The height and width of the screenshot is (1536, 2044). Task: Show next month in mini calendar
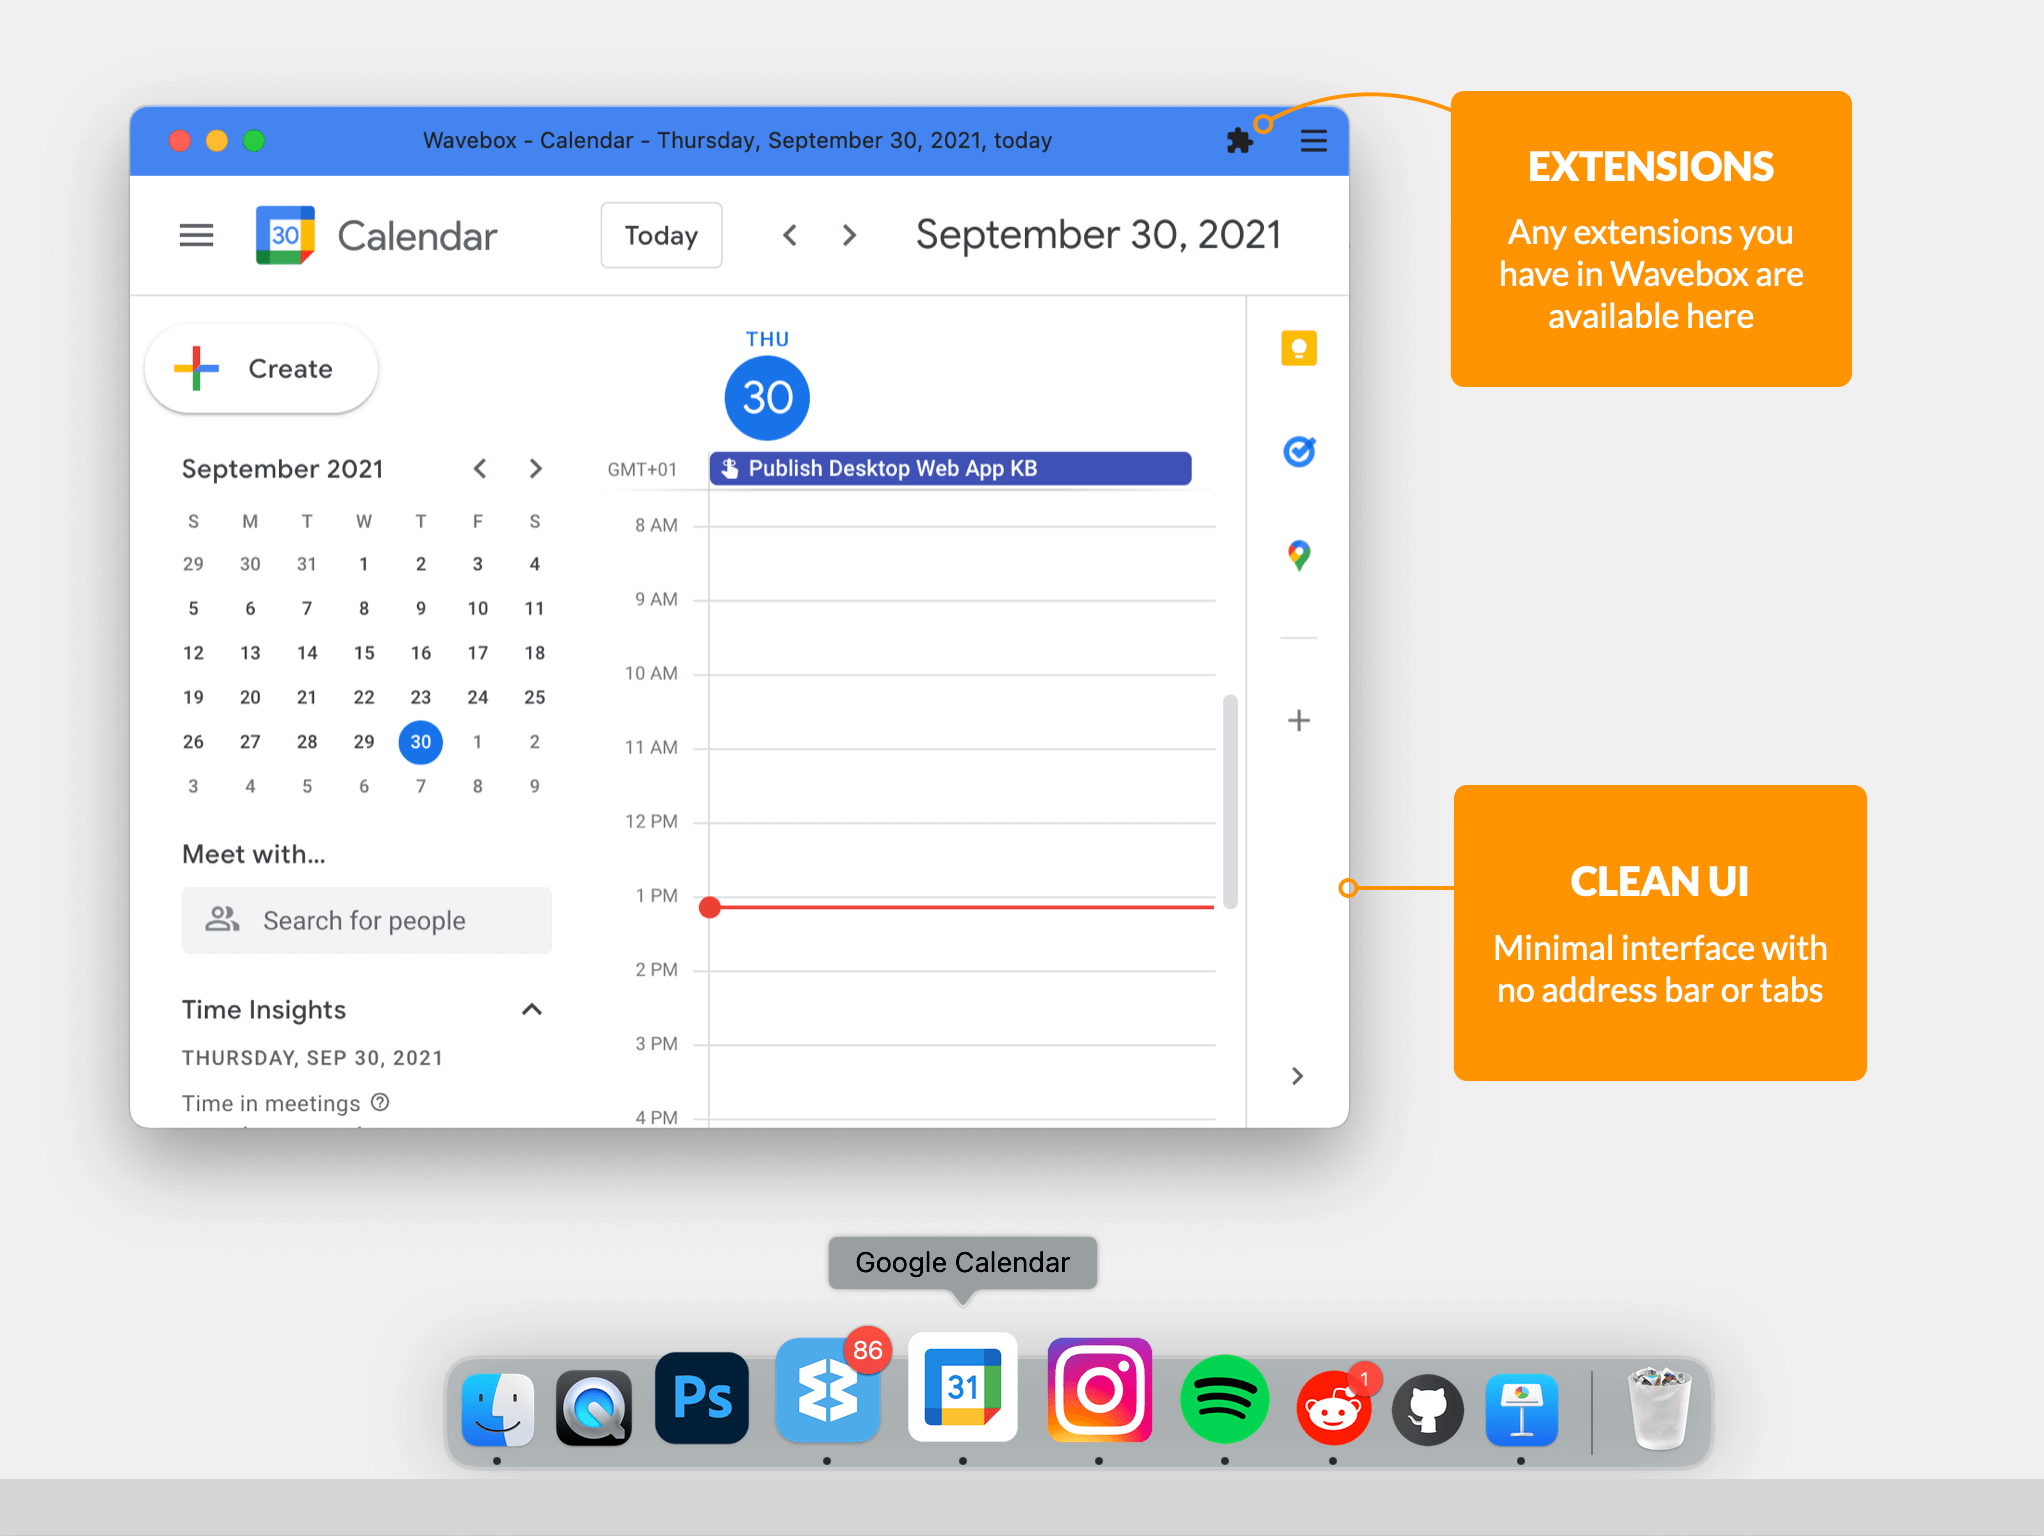click(x=535, y=468)
